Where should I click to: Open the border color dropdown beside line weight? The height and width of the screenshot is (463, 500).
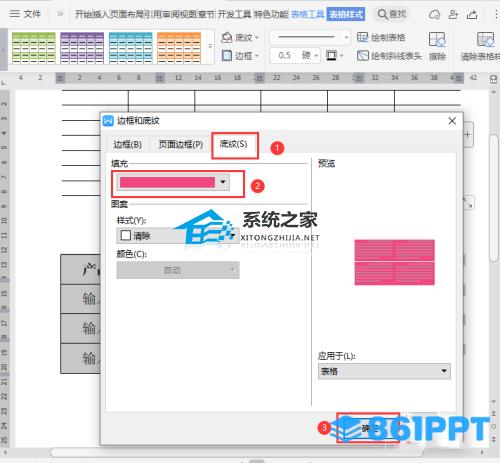(334, 55)
